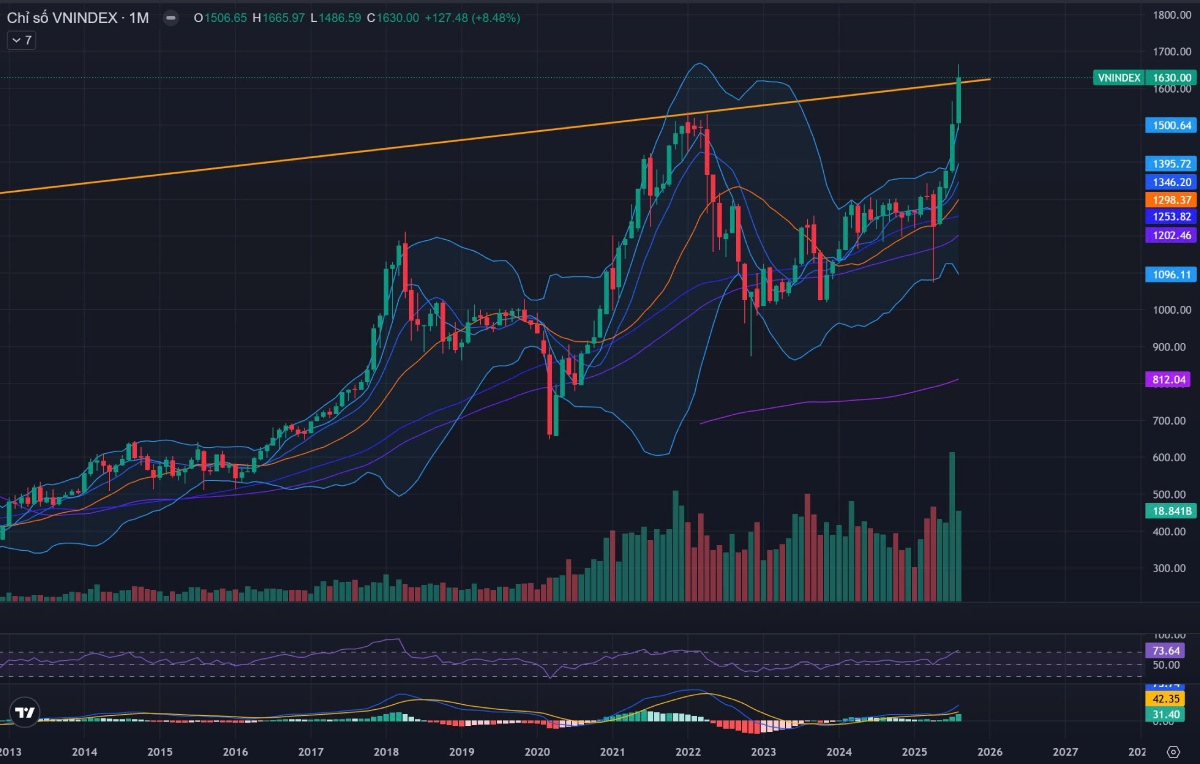The height and width of the screenshot is (764, 1200).
Task: Click the 1800.00 mark on price axis
Action: (x=1168, y=15)
